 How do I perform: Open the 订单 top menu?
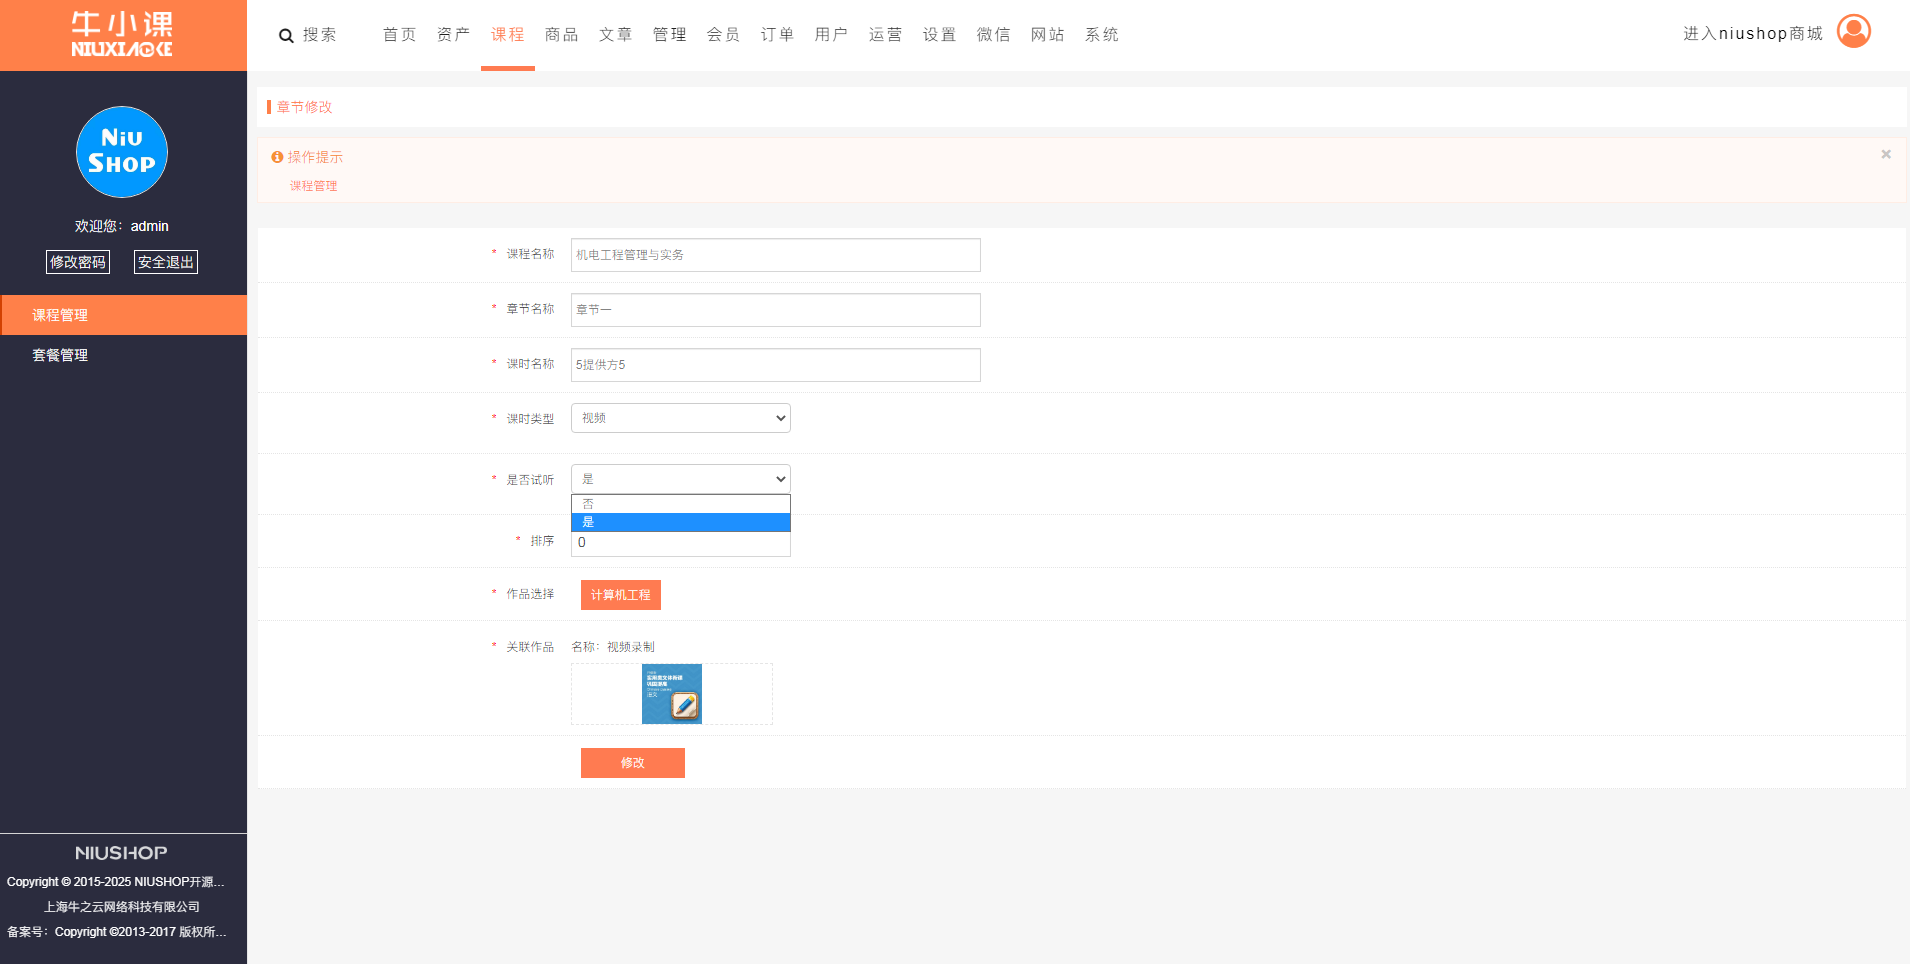(x=777, y=35)
